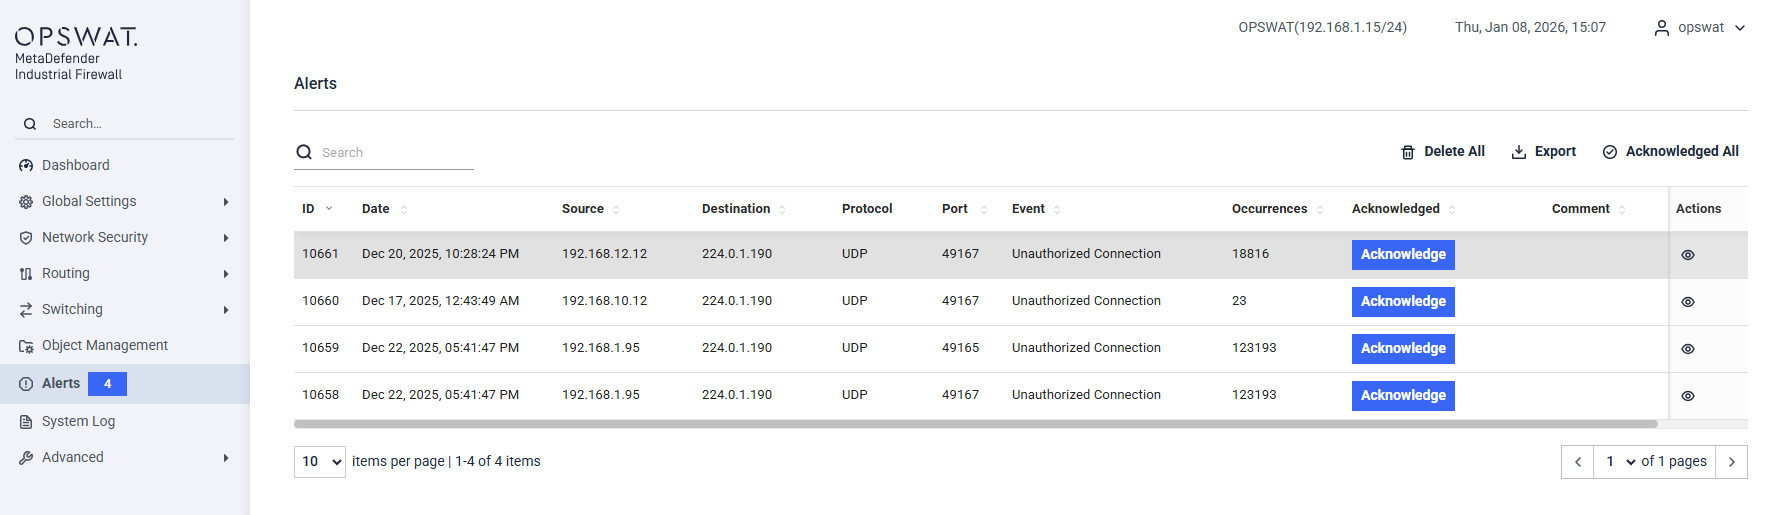Acknowledge alert 10659
1781x515 pixels.
(x=1403, y=348)
